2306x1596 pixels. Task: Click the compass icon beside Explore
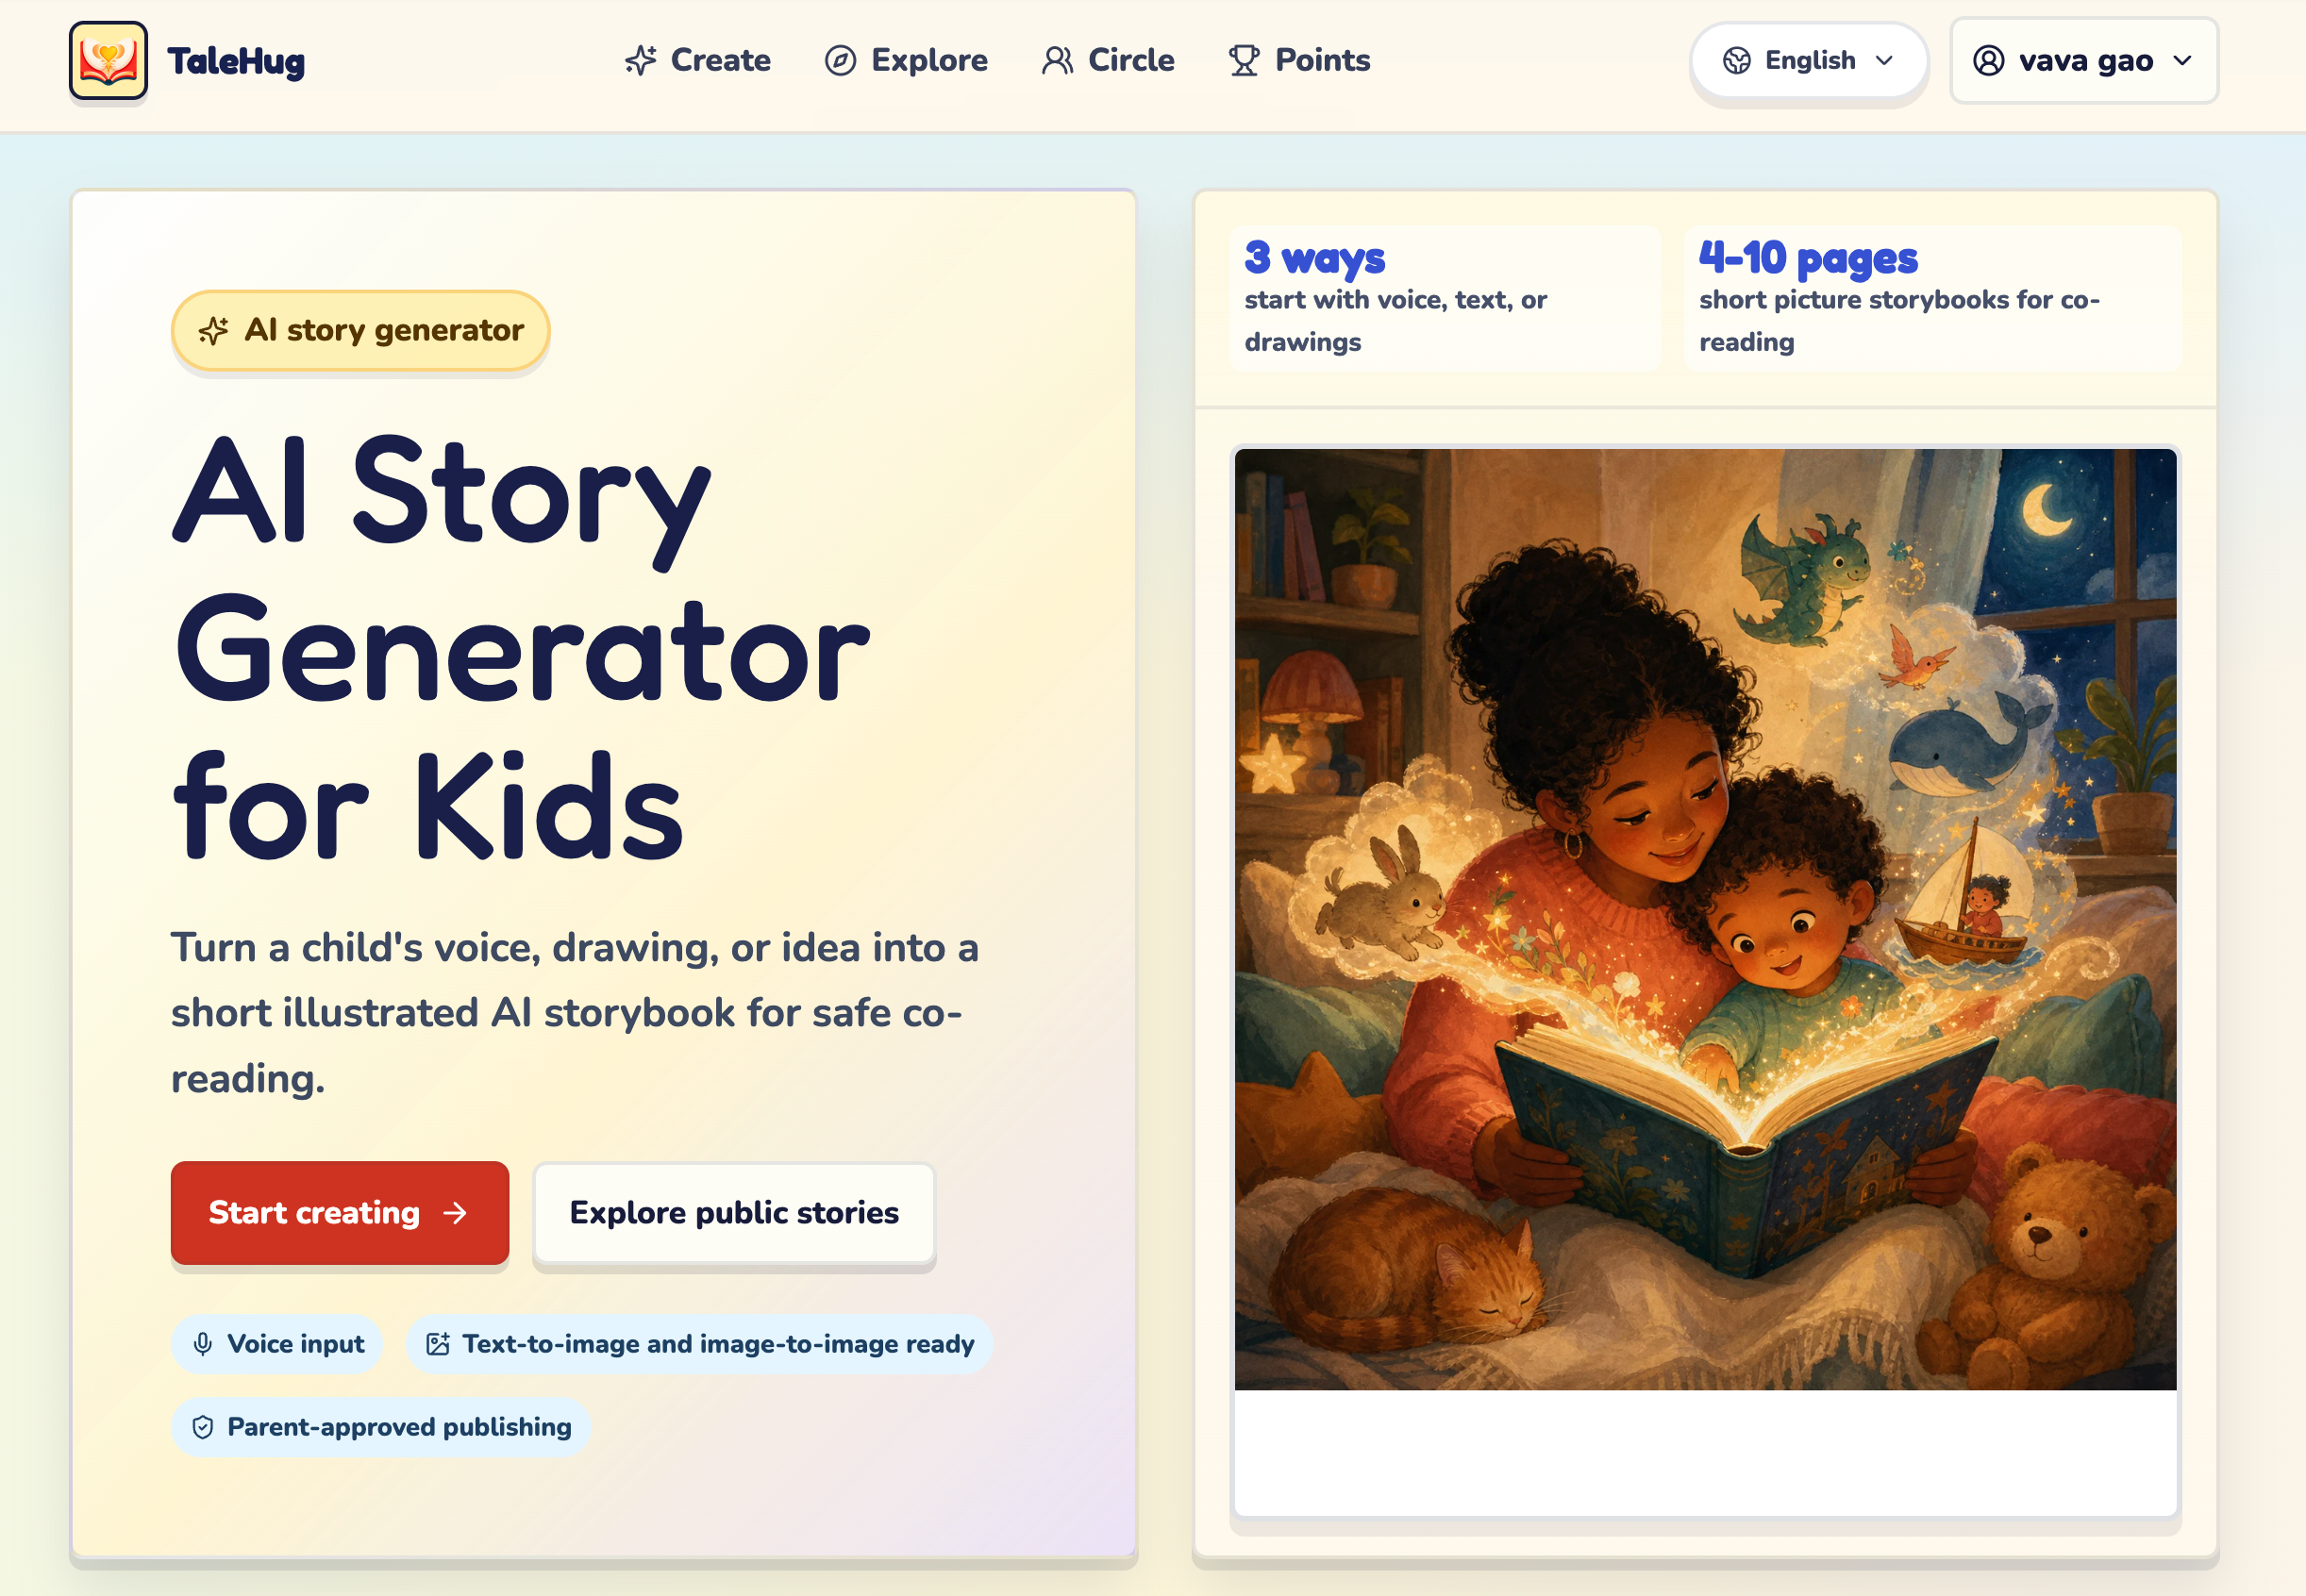point(840,61)
